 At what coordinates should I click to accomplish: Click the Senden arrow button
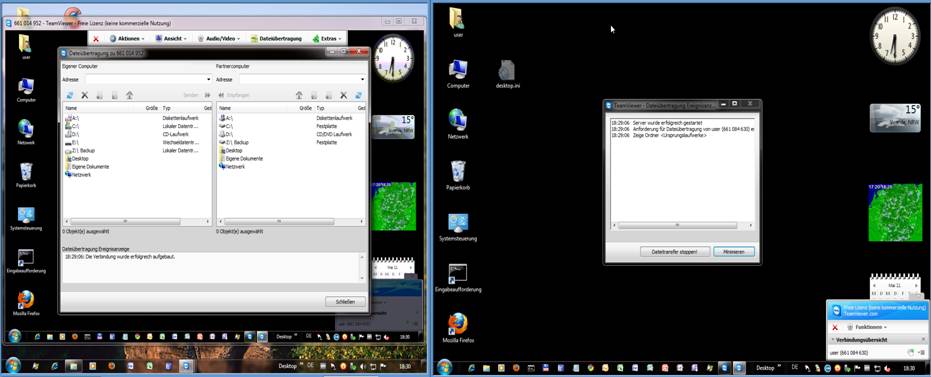coord(207,95)
